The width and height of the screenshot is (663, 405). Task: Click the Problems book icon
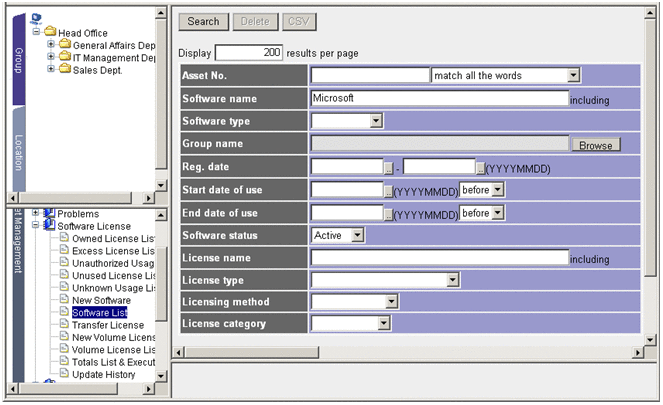[x=49, y=213]
